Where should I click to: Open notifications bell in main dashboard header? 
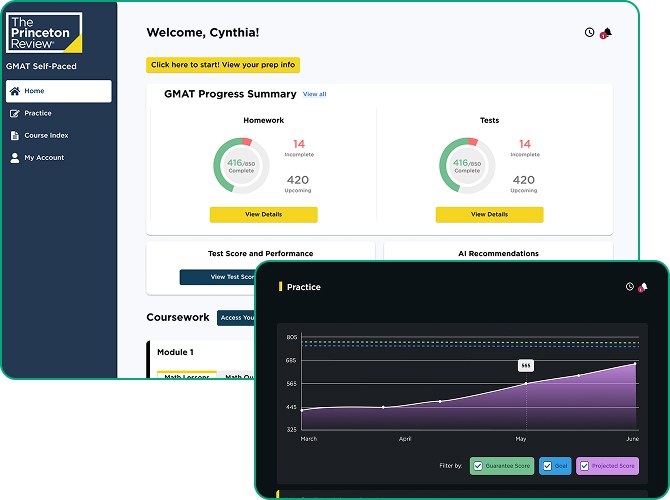(x=606, y=33)
